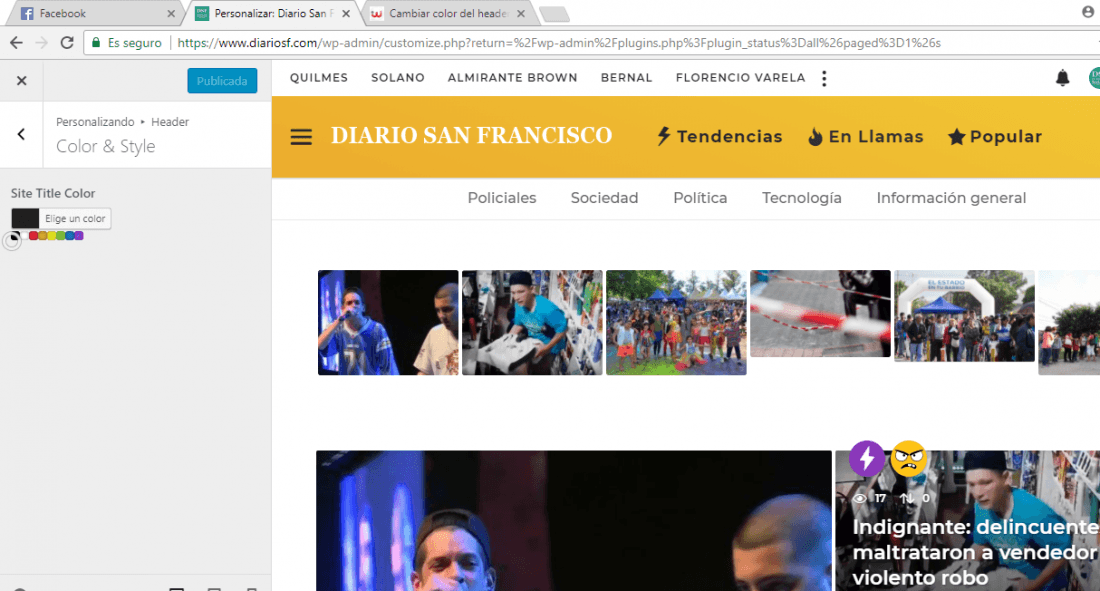
Task: Open the notifications bell
Action: pyautogui.click(x=1063, y=78)
